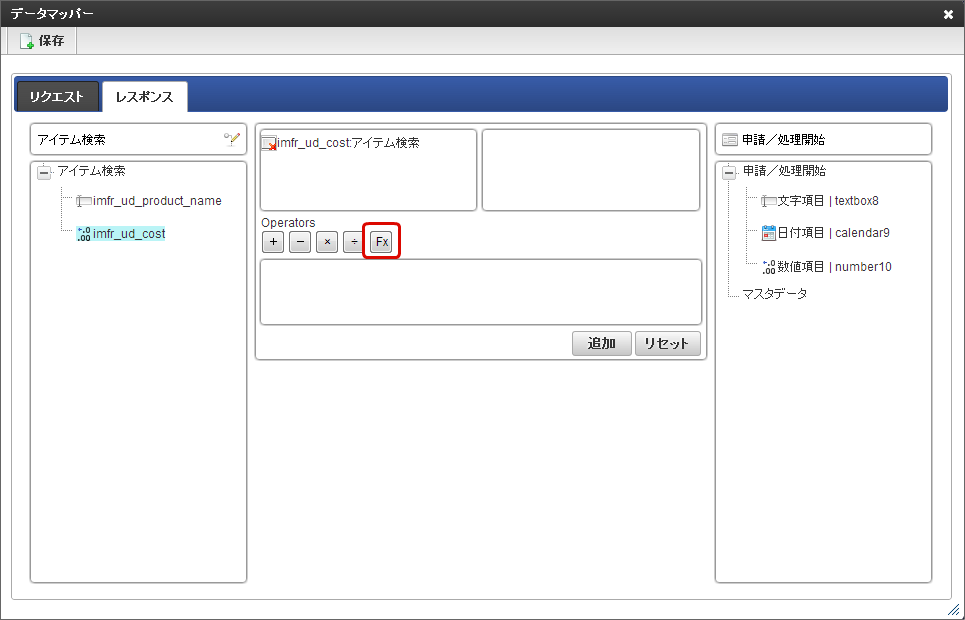Click the アイテム検索 header field on the left
Image resolution: width=965 pixels, height=620 pixels.
click(138, 139)
